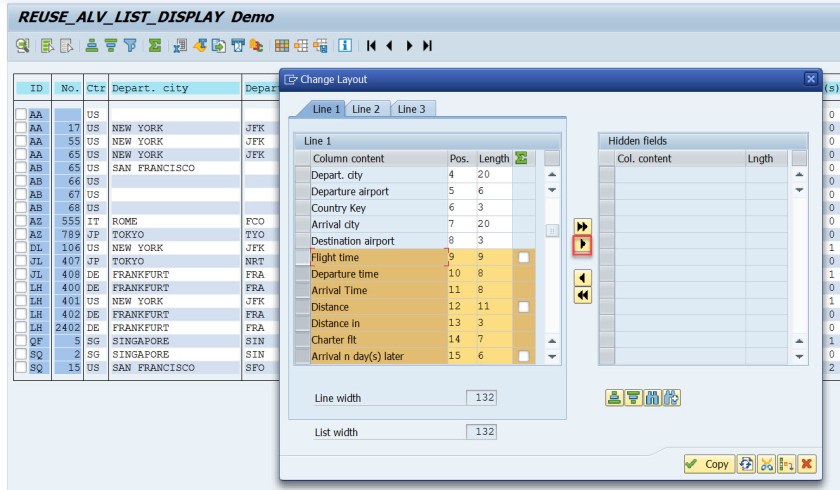
Task: Check the row box for DL 106
Action: click(21, 247)
